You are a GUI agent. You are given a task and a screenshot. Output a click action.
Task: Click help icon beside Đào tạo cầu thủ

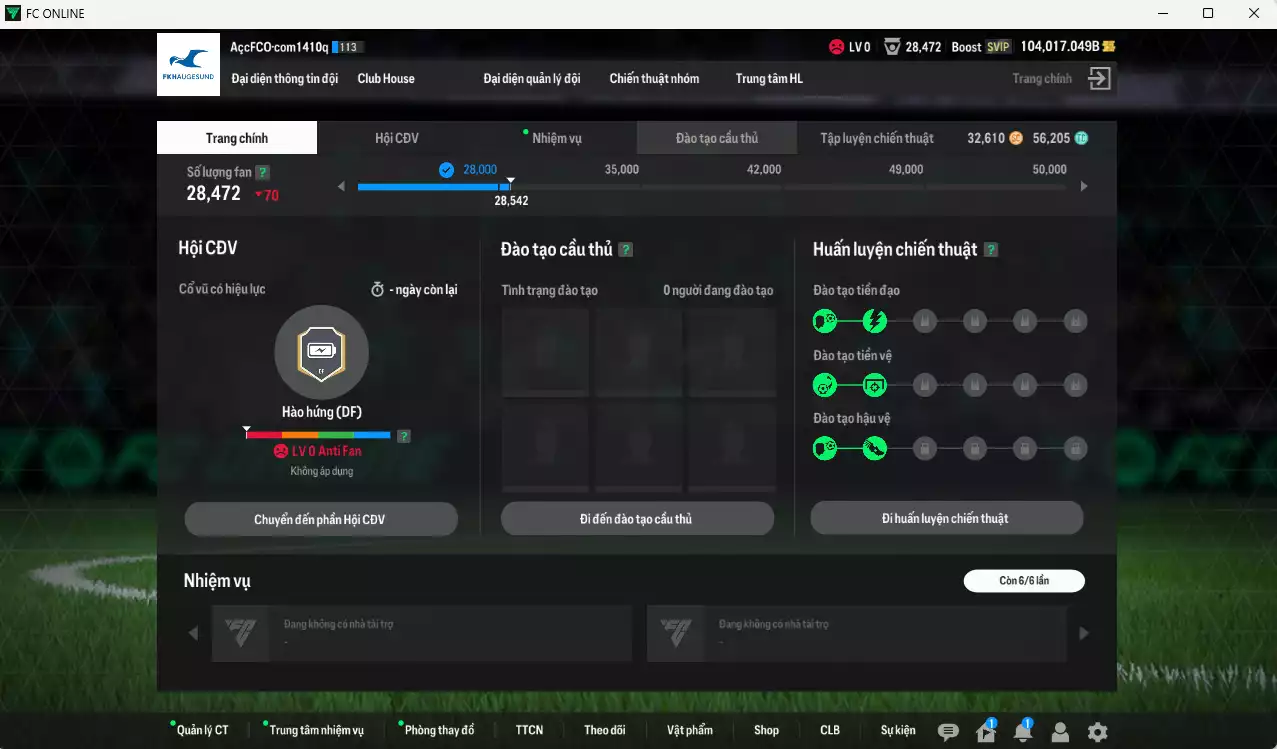(625, 250)
